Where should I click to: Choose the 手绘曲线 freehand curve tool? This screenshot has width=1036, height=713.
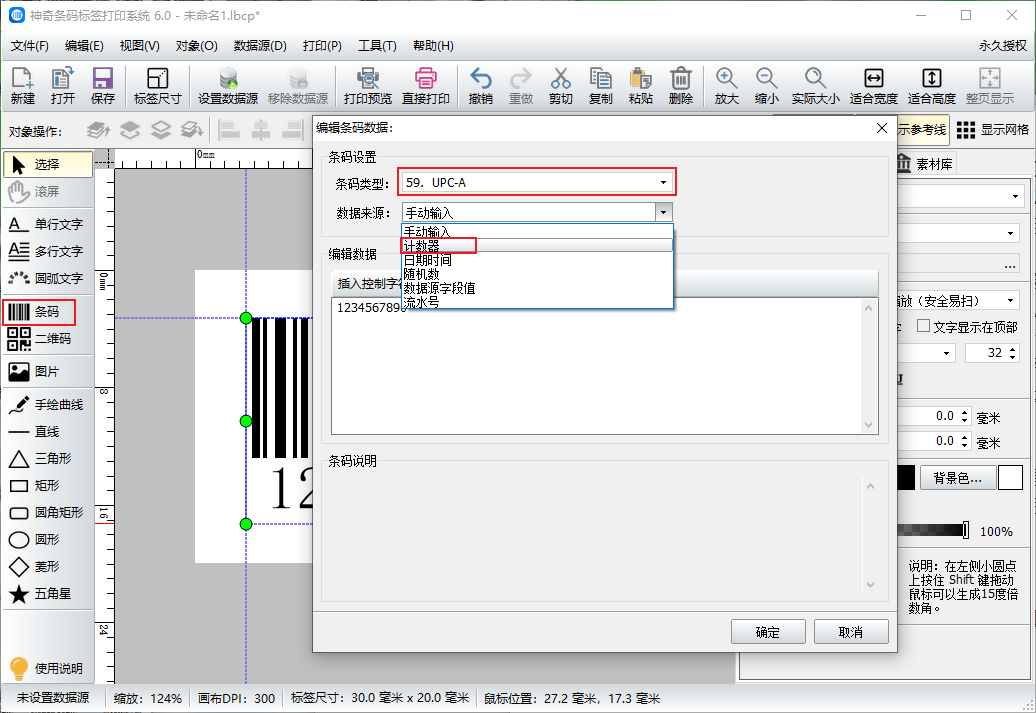pos(48,405)
